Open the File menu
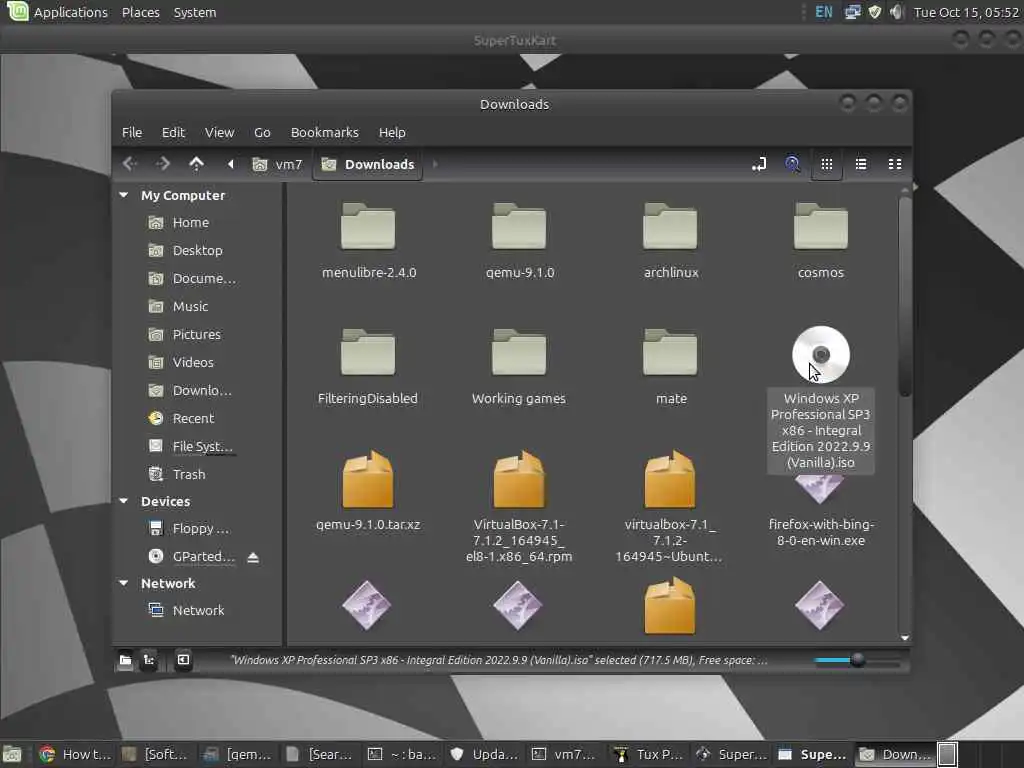This screenshot has height=768, width=1024. point(132,133)
